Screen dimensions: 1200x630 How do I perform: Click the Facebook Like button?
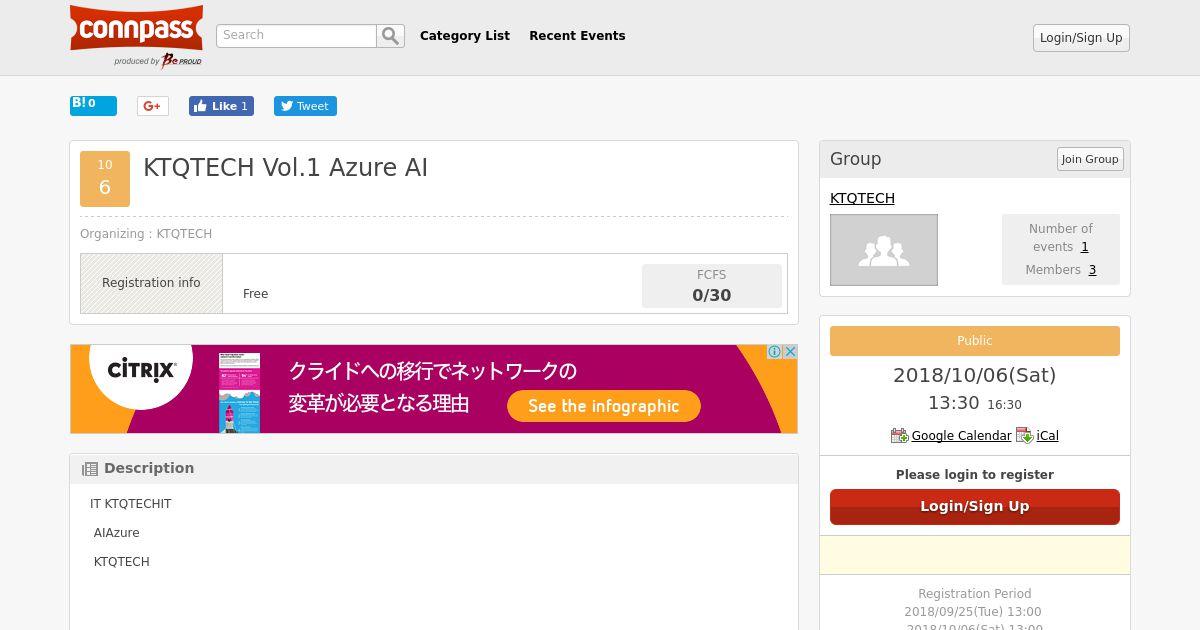[x=221, y=106]
